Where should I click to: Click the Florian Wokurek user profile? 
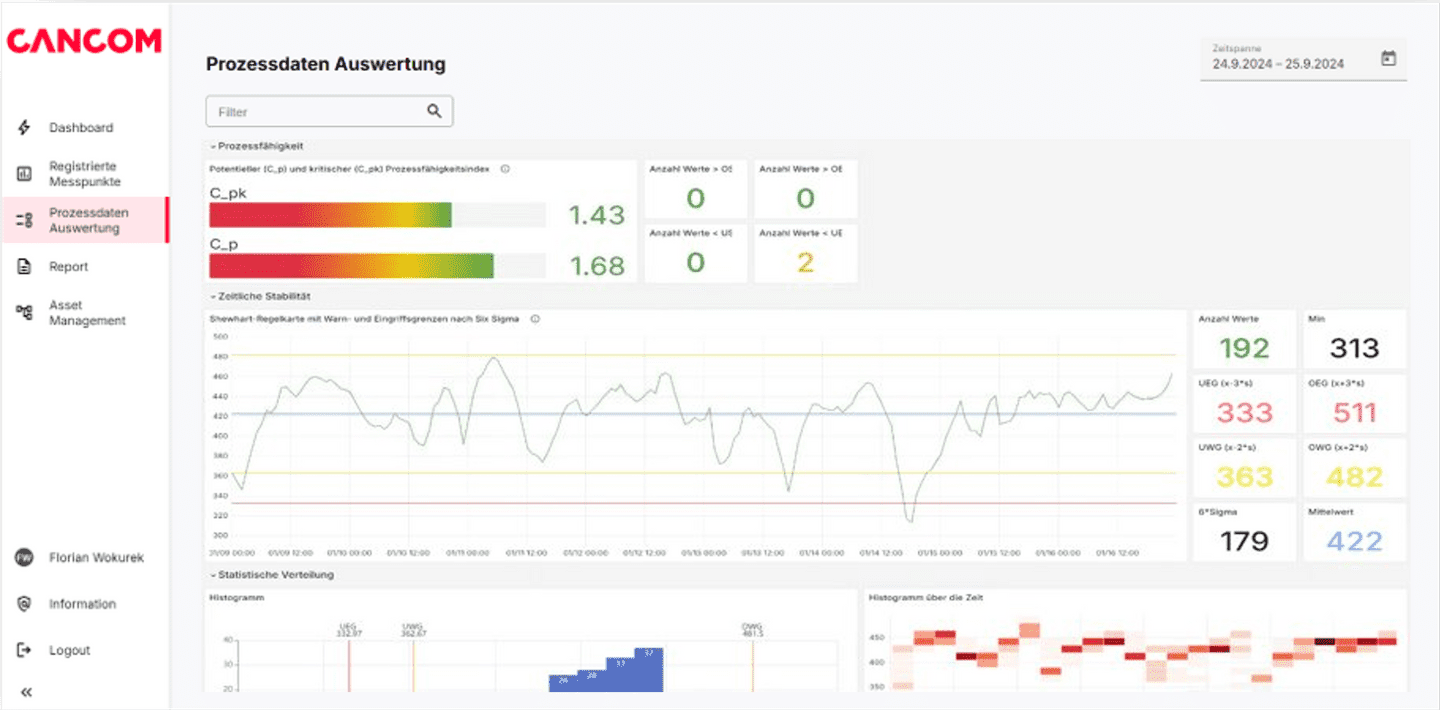coord(96,558)
